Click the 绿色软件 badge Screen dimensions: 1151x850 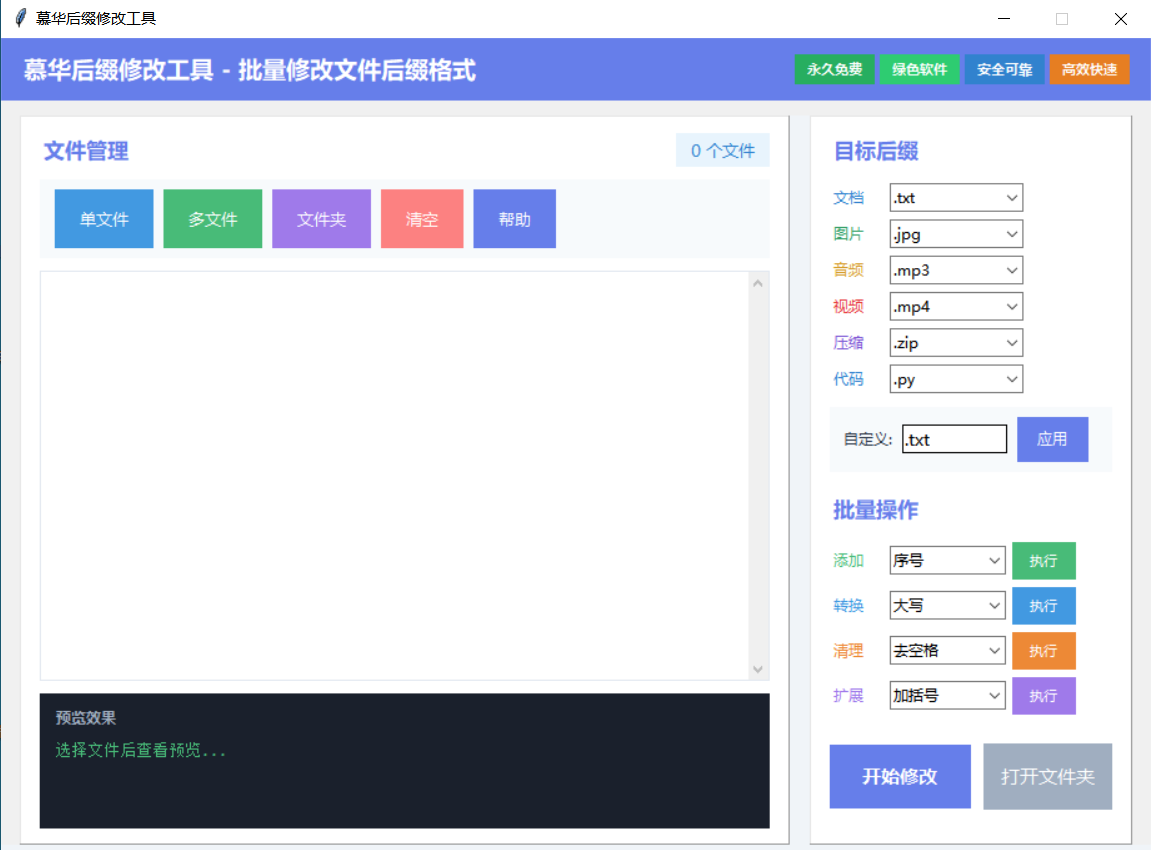920,70
